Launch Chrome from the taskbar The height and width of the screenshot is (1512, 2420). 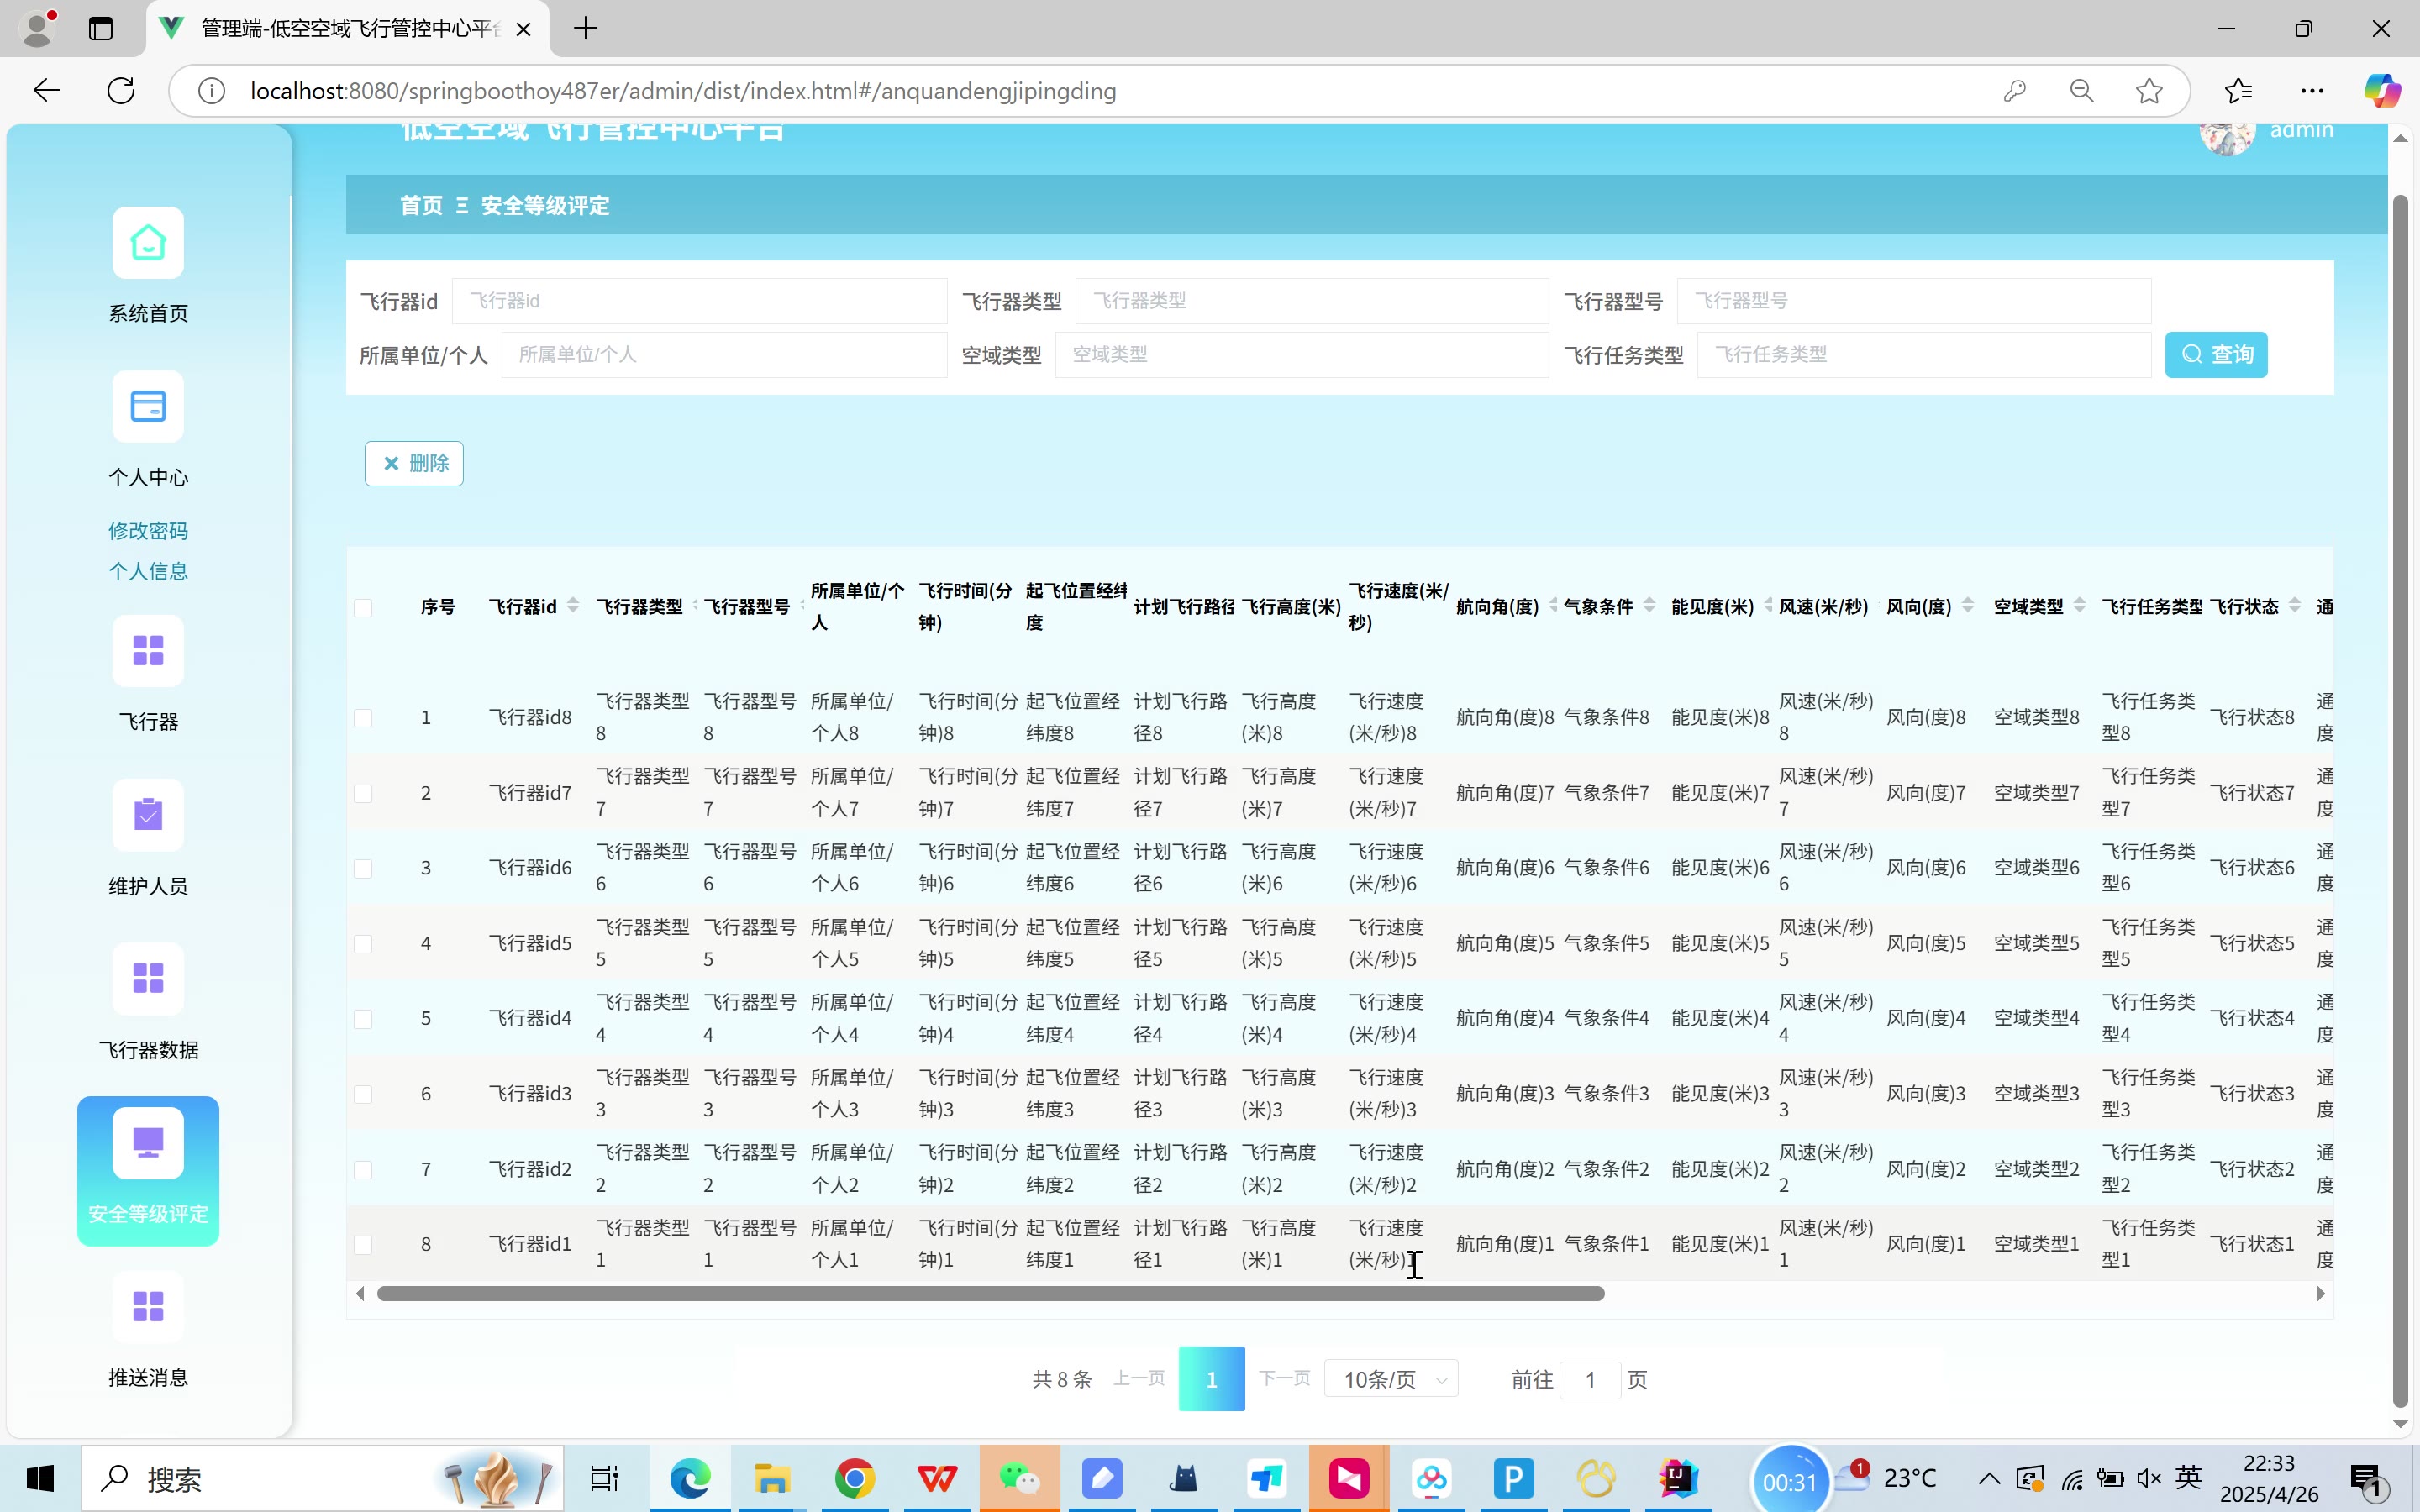[854, 1478]
